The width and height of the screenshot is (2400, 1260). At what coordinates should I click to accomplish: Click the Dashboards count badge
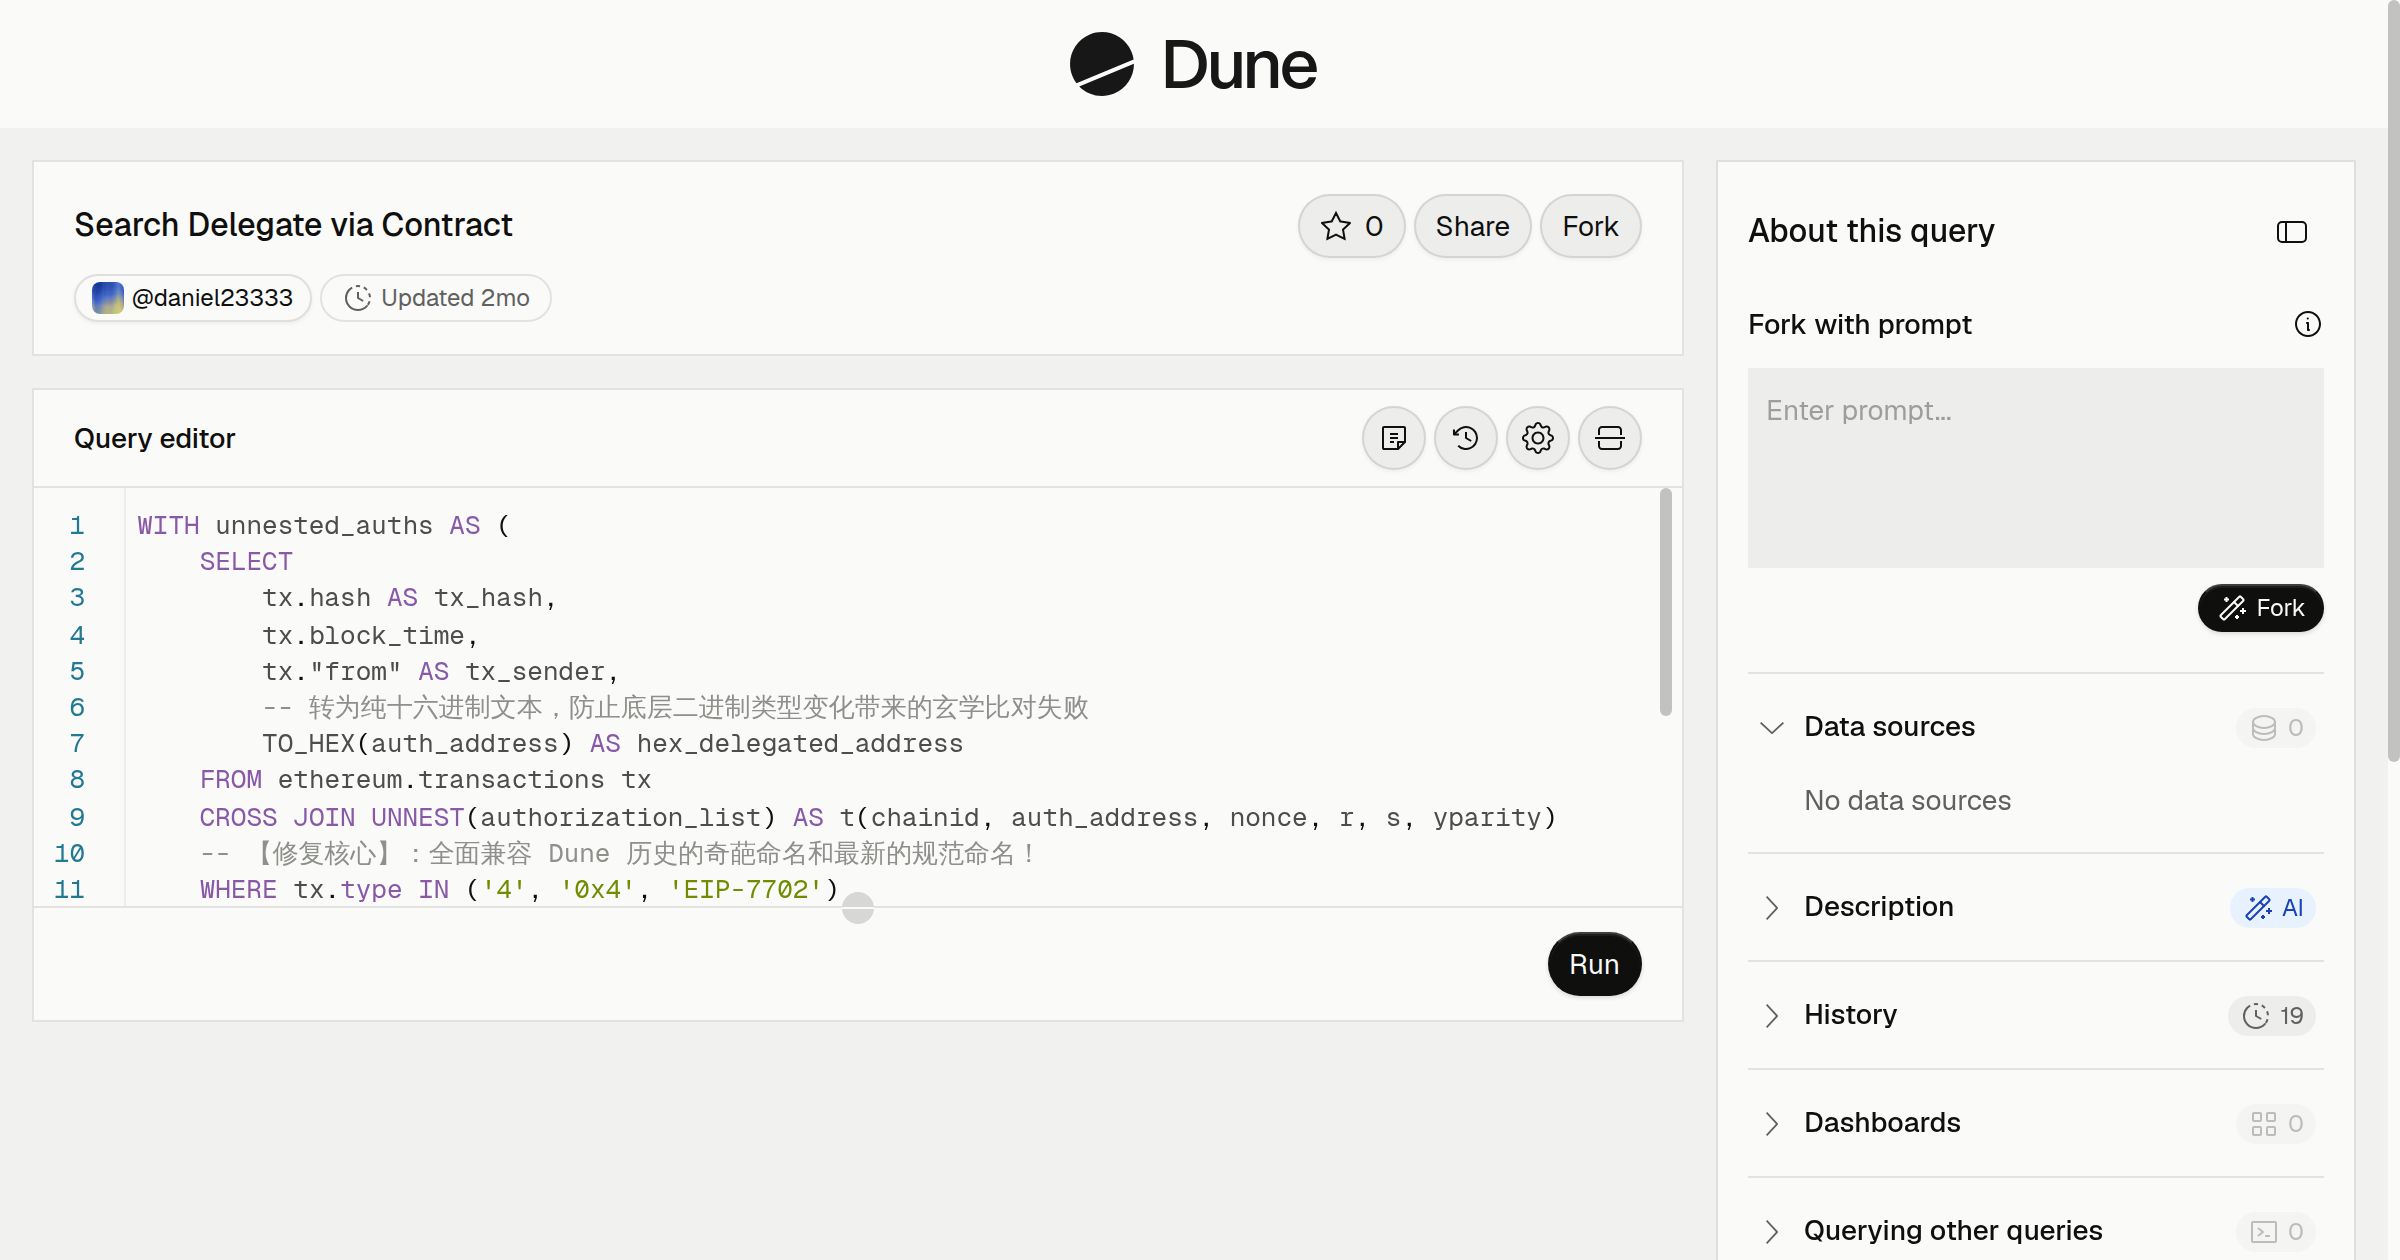tap(2276, 1123)
